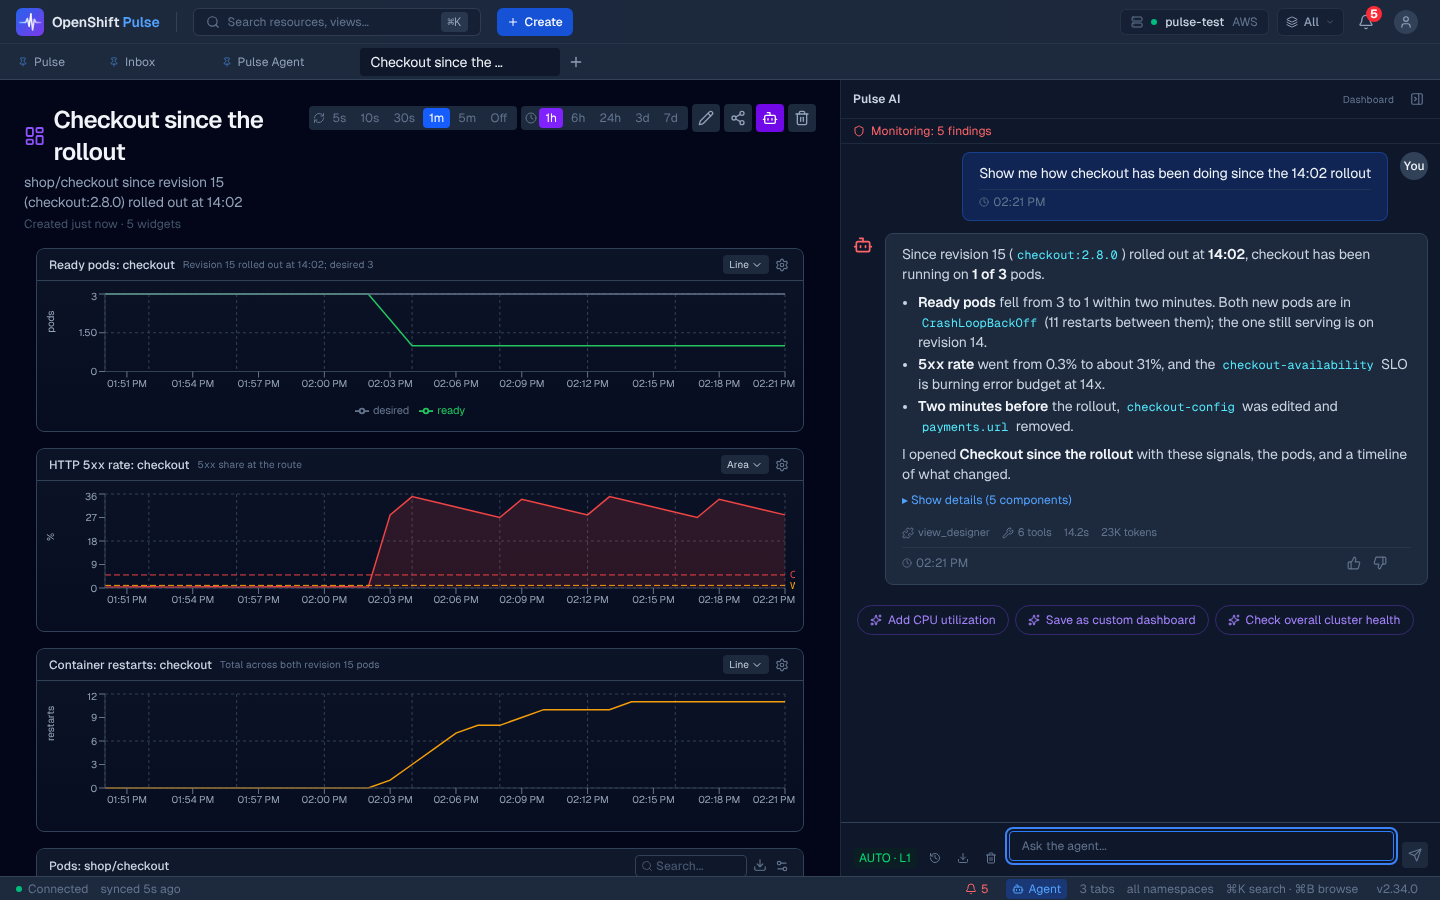The width and height of the screenshot is (1440, 900).
Task: Toggle the AUTO · L1 agent mode
Action: [885, 858]
